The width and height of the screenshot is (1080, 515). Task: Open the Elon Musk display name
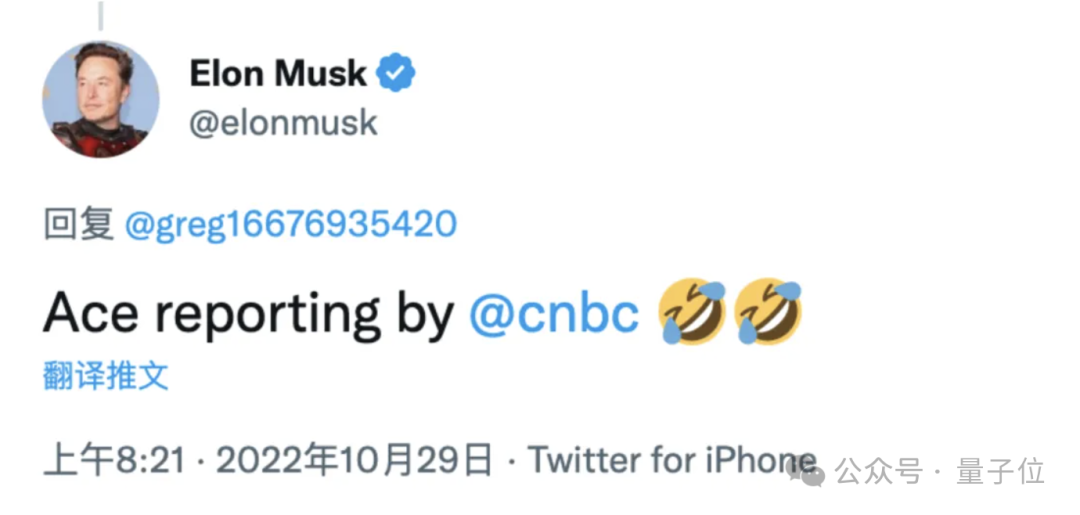click(278, 73)
